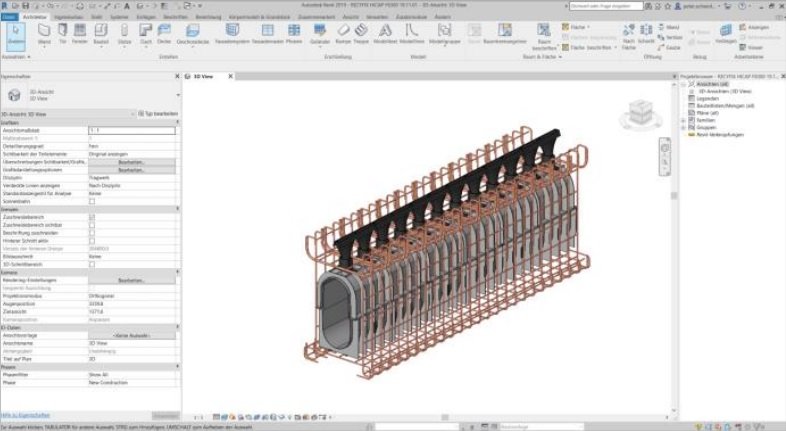This screenshot has width=786, height=431.
Task: Select the Bauteil (component) tool
Action: (101, 34)
